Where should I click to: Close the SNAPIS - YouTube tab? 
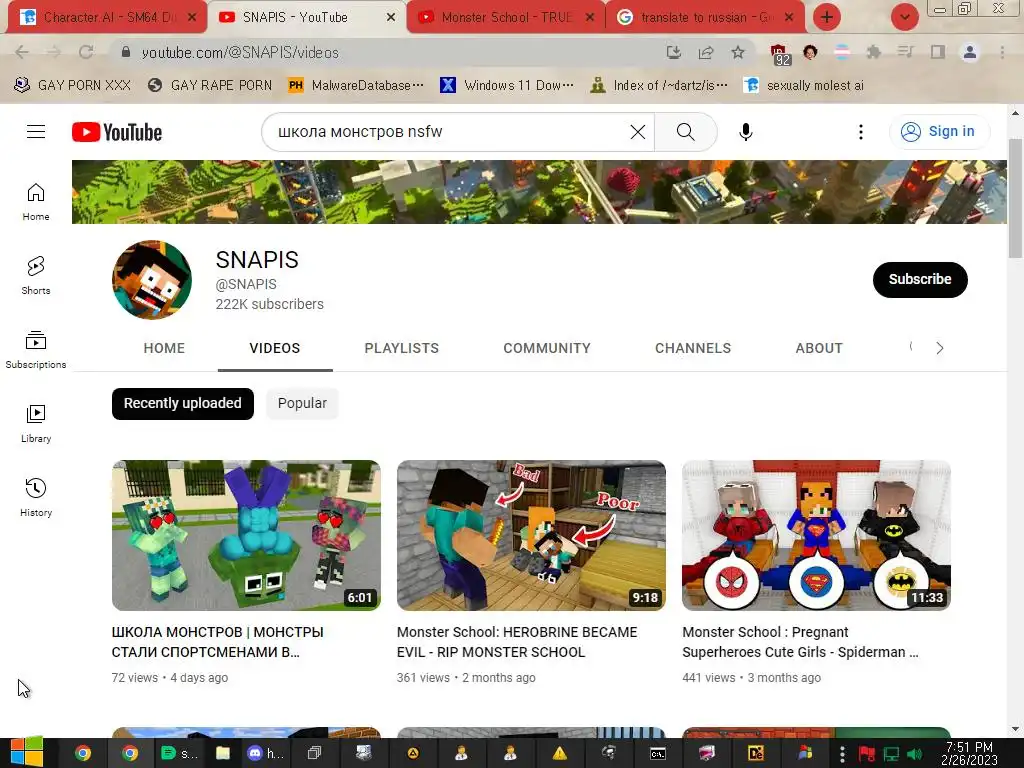point(391,18)
